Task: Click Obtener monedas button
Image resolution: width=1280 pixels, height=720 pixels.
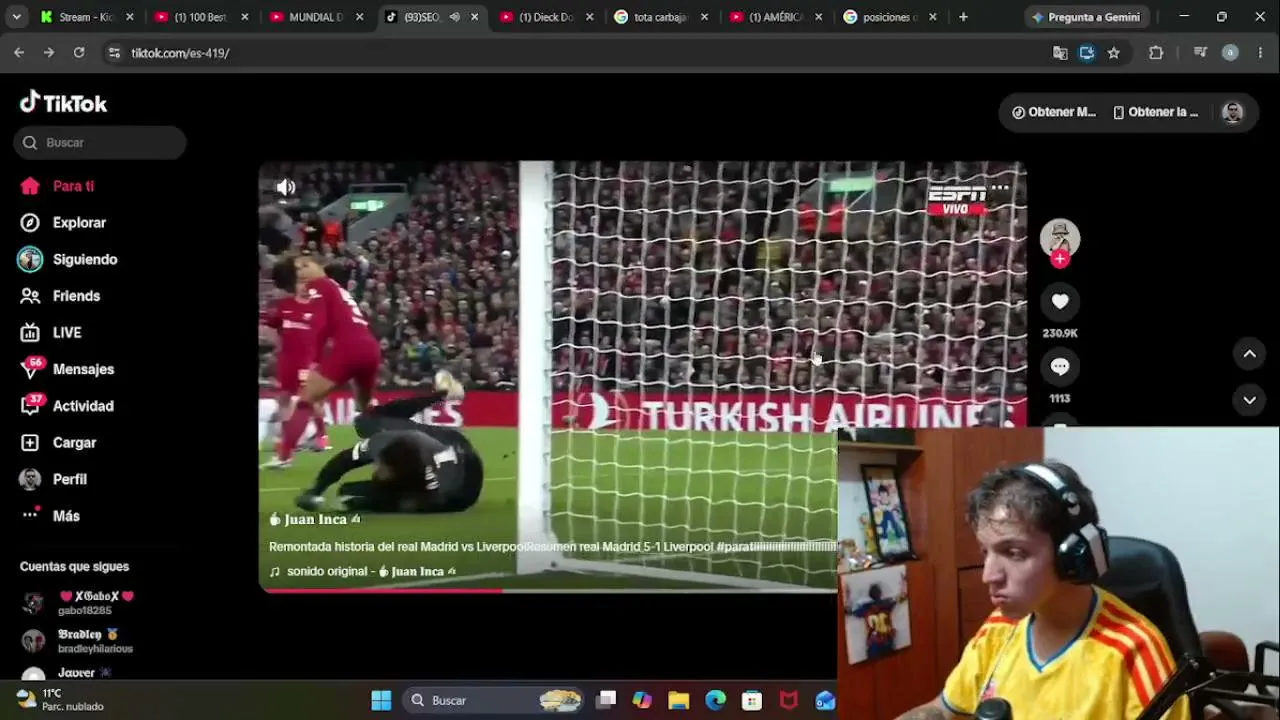Action: pyautogui.click(x=1054, y=112)
